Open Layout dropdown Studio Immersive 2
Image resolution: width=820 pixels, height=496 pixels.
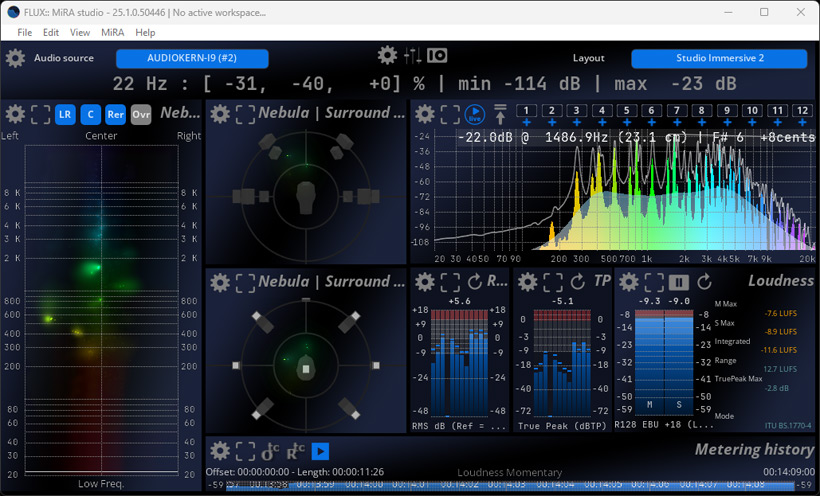(x=719, y=59)
